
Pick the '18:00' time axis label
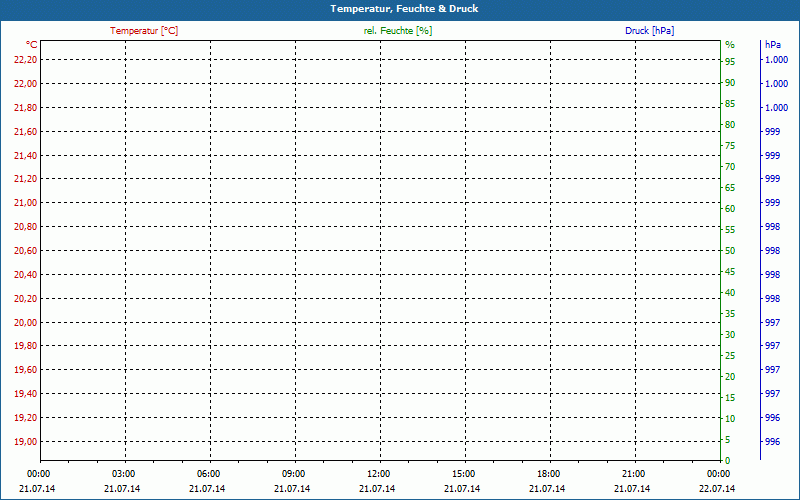(x=549, y=474)
